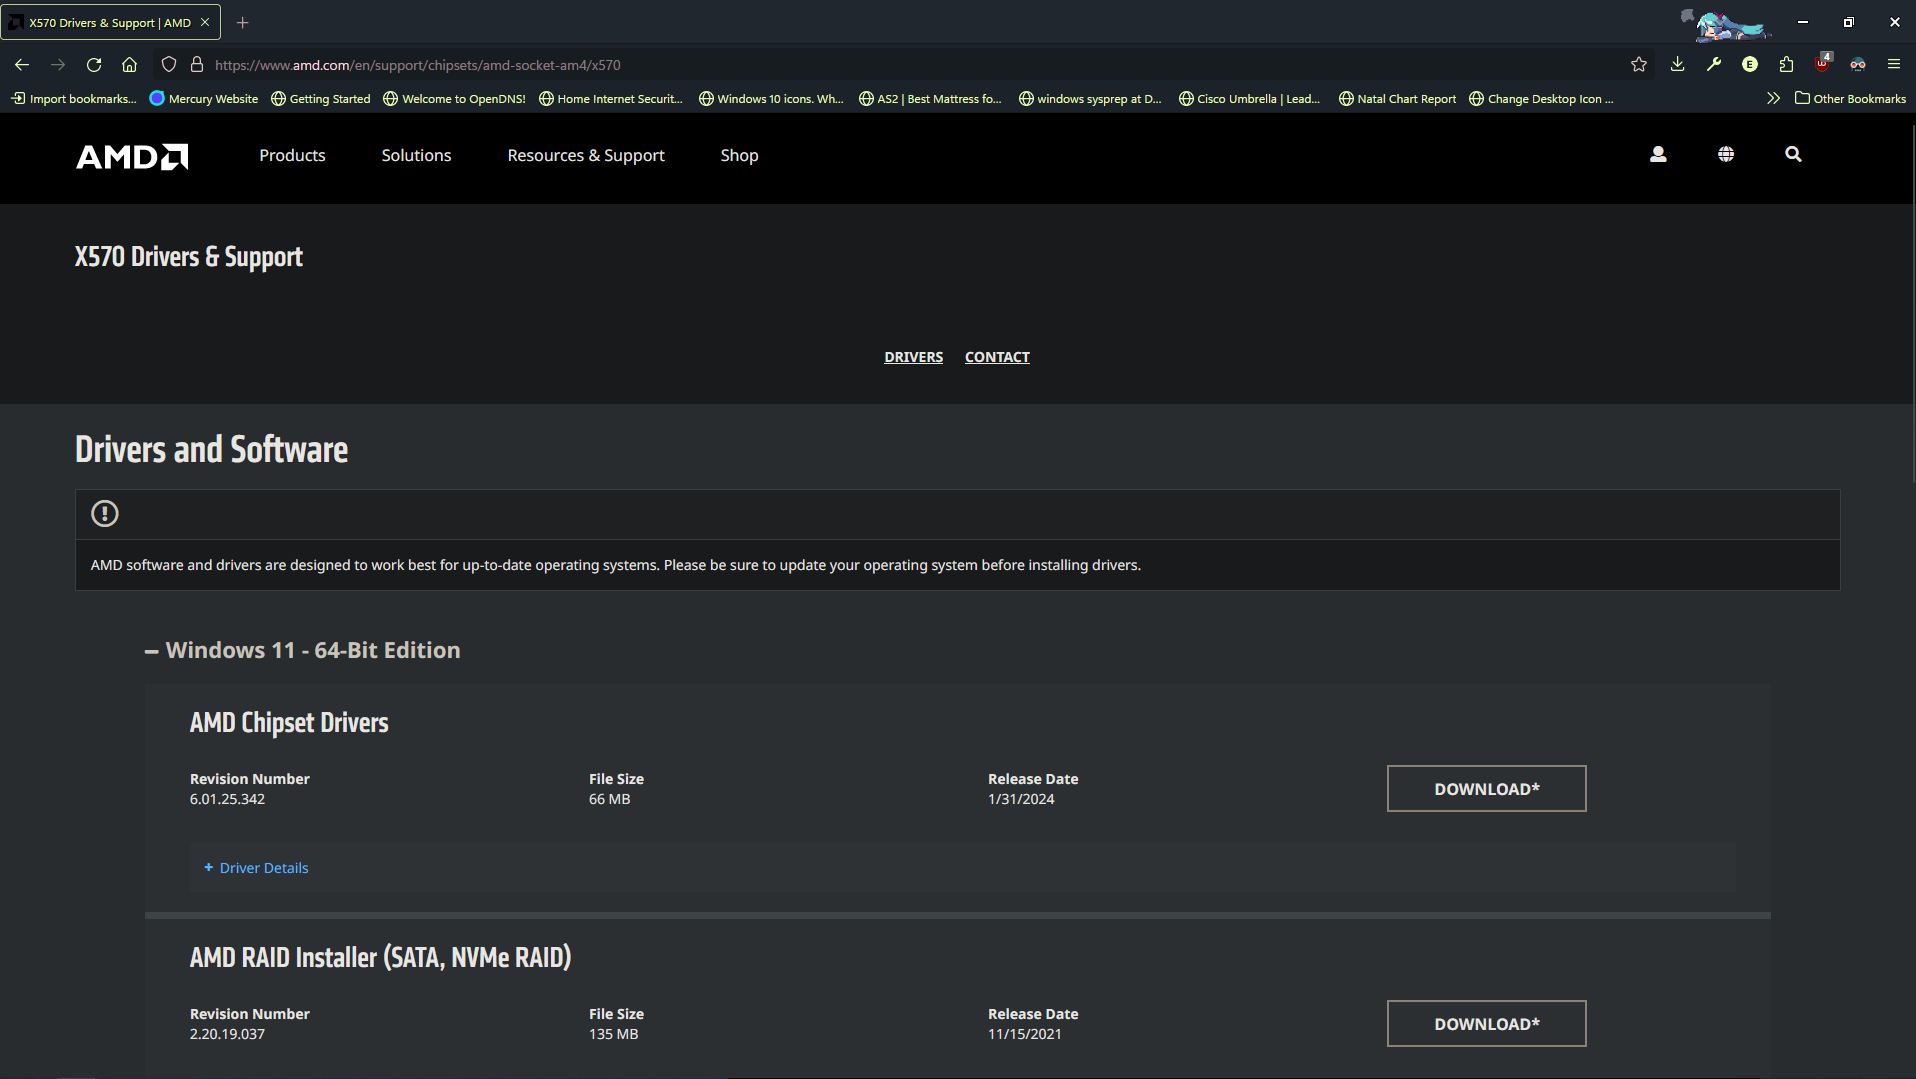Open the Getting Started bookmark
Image resolution: width=1916 pixels, height=1079 pixels.
point(321,99)
